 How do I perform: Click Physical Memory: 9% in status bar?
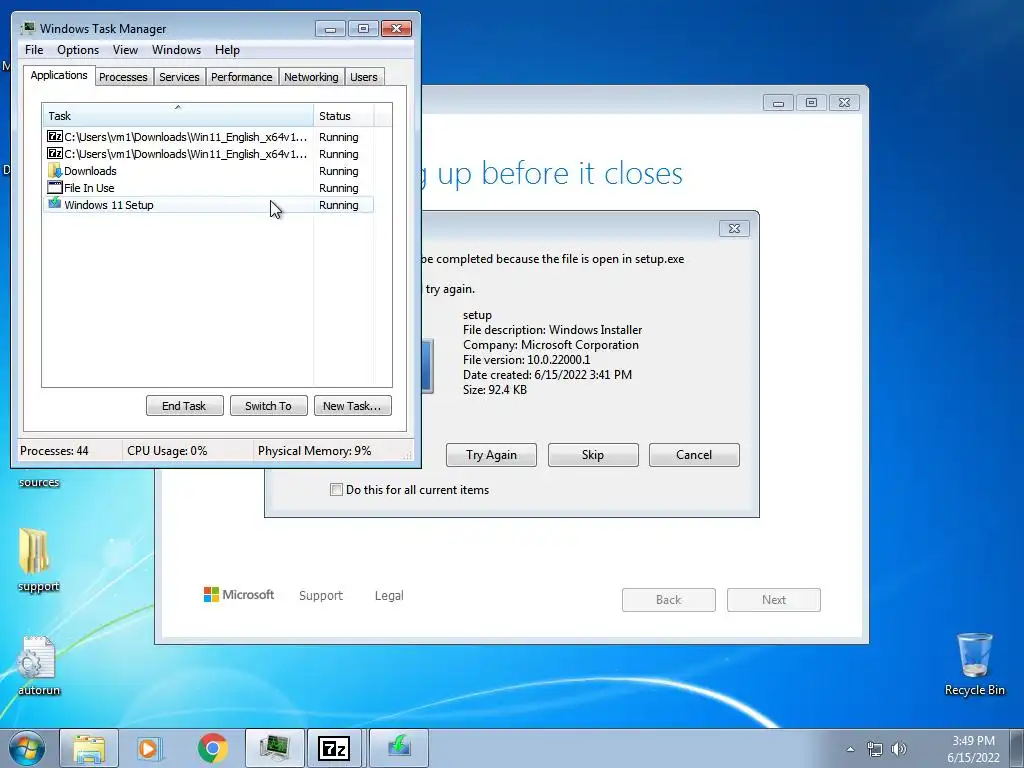point(314,451)
